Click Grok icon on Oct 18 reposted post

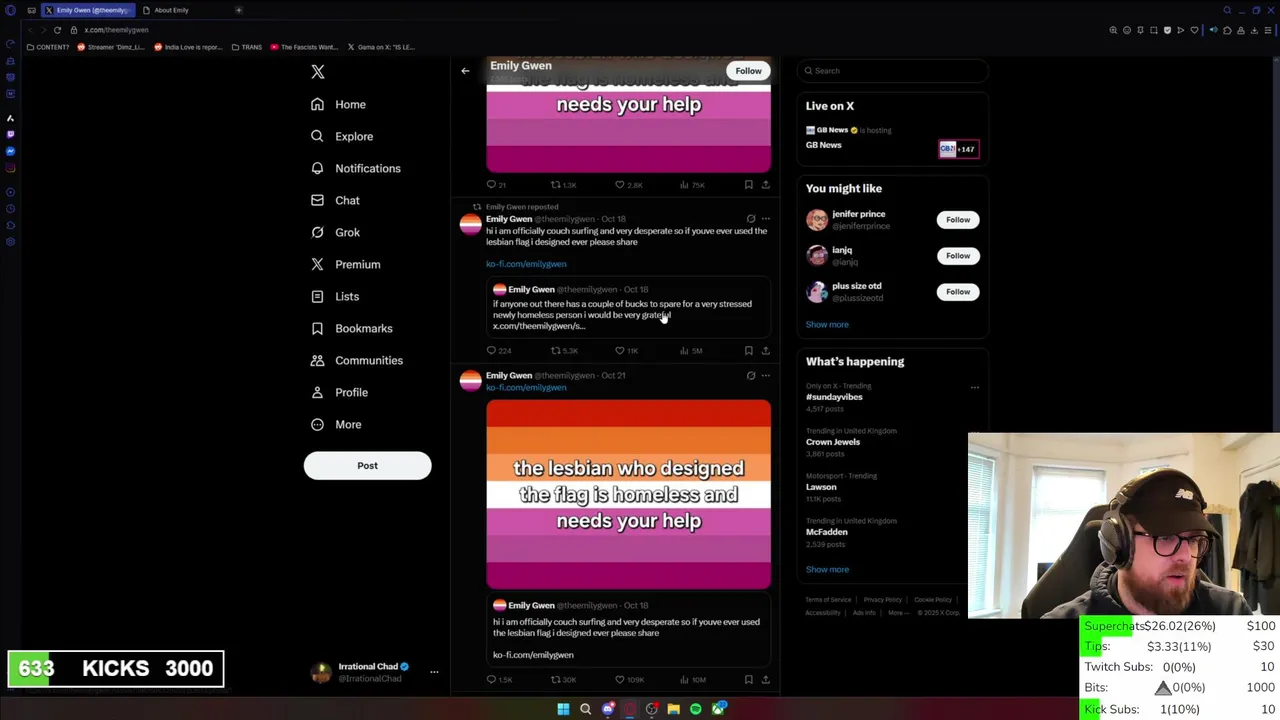pos(751,219)
